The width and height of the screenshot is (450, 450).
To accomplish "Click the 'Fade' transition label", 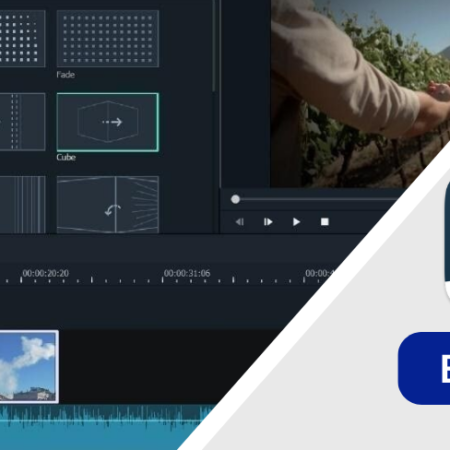I will [65, 75].
